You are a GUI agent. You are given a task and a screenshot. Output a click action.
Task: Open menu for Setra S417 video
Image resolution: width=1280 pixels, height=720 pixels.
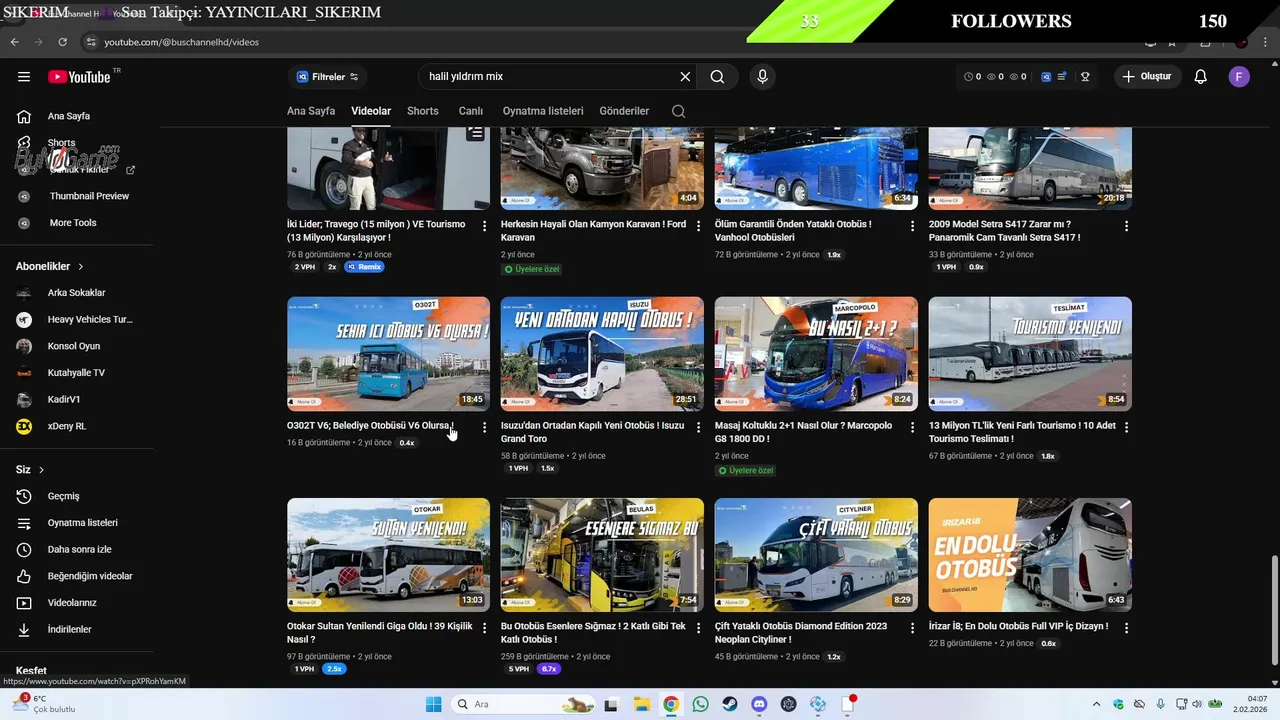pyautogui.click(x=1126, y=226)
